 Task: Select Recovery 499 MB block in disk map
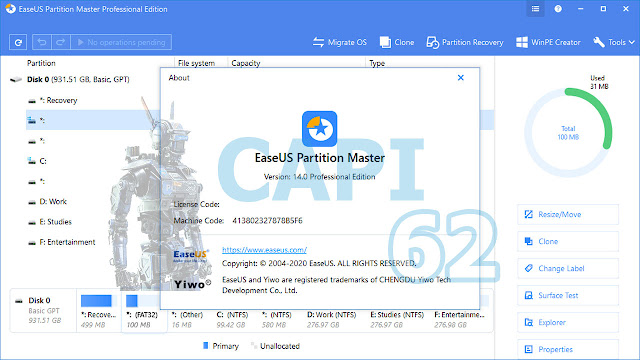click(x=98, y=311)
